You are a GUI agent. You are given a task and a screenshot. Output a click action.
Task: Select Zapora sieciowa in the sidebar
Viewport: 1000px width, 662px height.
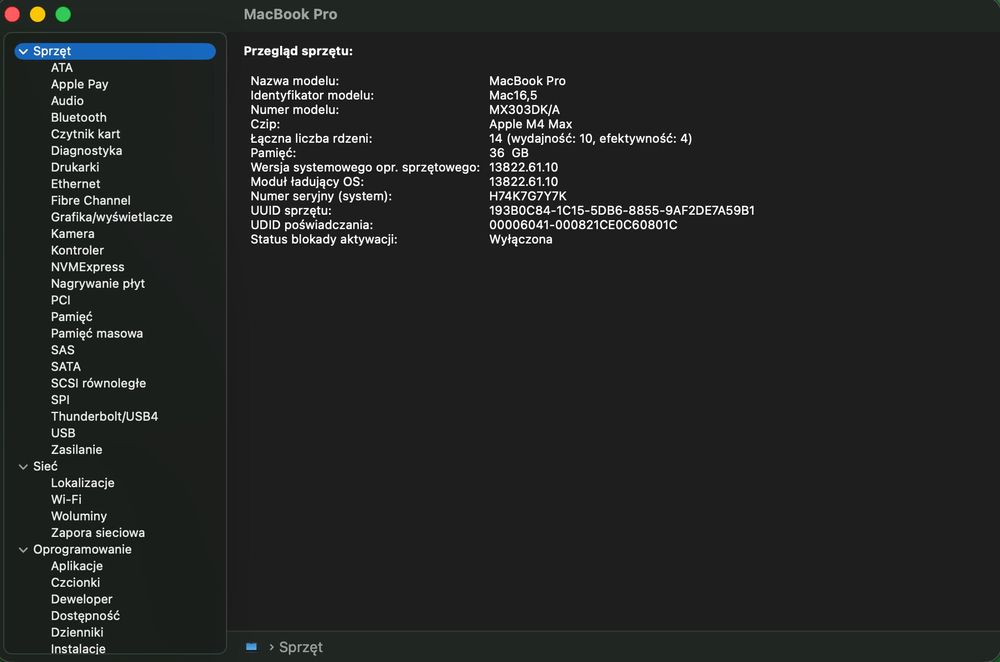[98, 533]
